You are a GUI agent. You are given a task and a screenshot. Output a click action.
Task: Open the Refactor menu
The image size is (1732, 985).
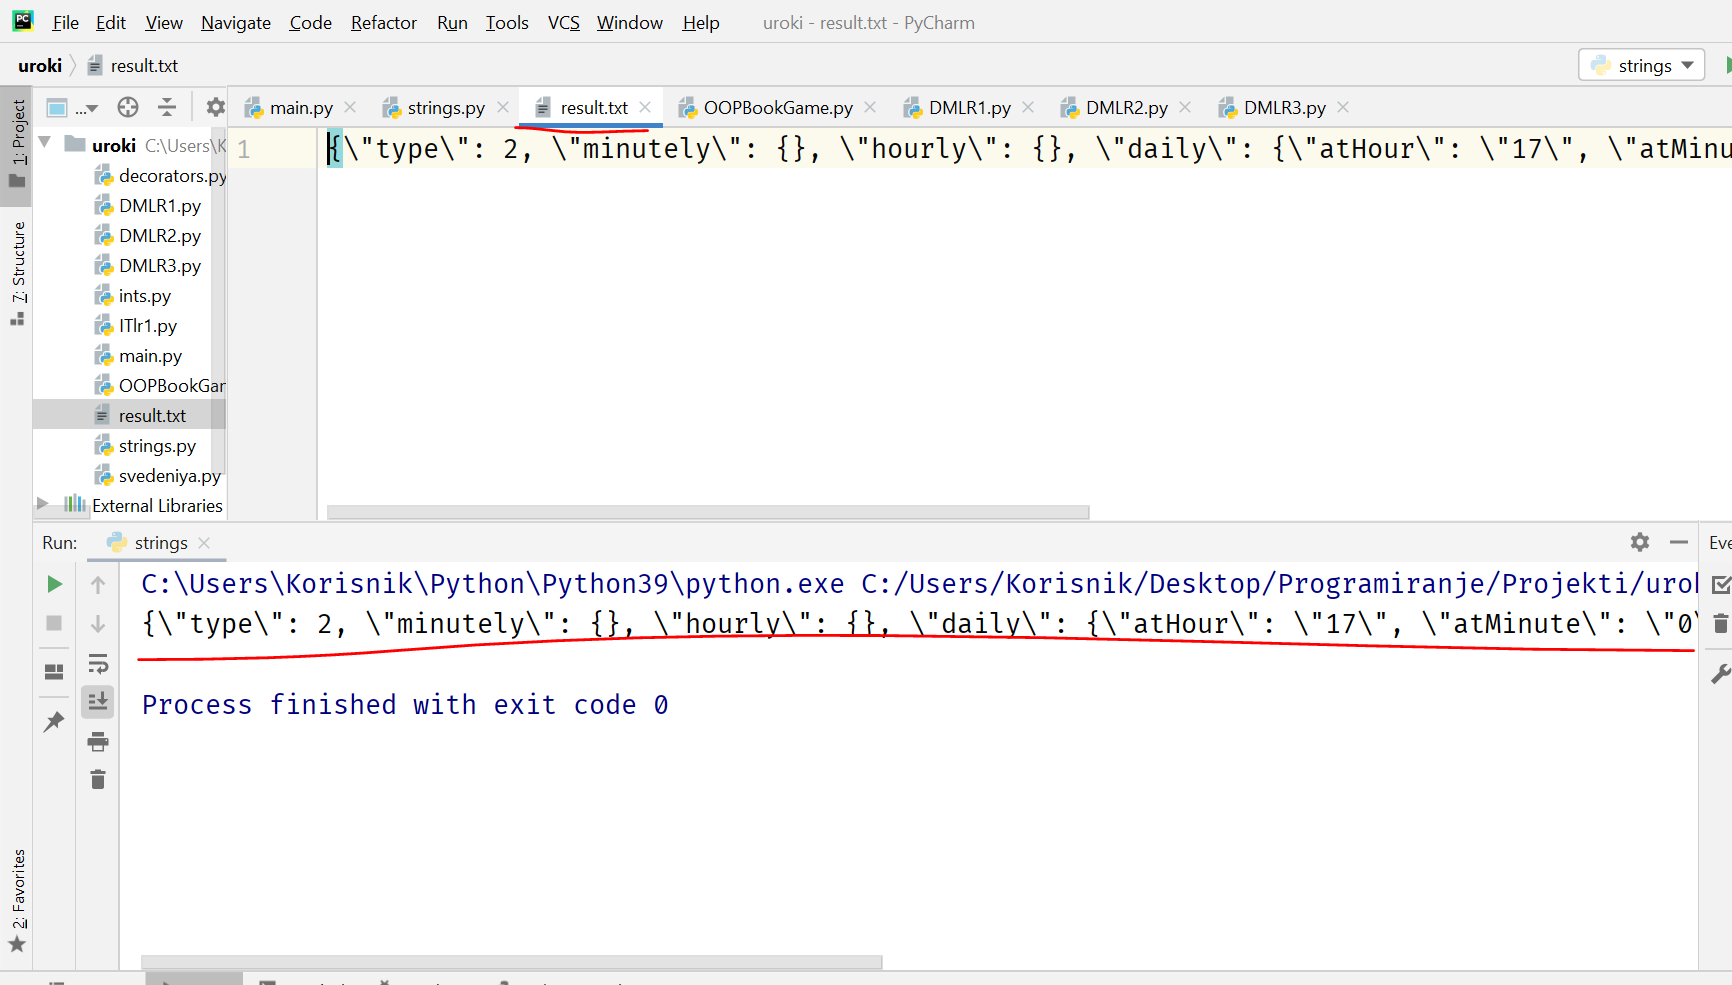384,23
